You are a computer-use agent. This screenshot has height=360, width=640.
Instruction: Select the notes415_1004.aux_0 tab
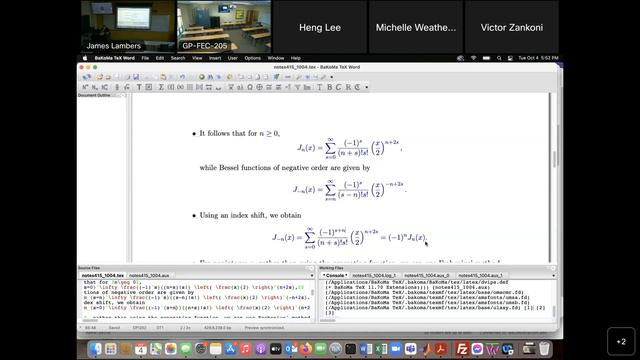427,276
